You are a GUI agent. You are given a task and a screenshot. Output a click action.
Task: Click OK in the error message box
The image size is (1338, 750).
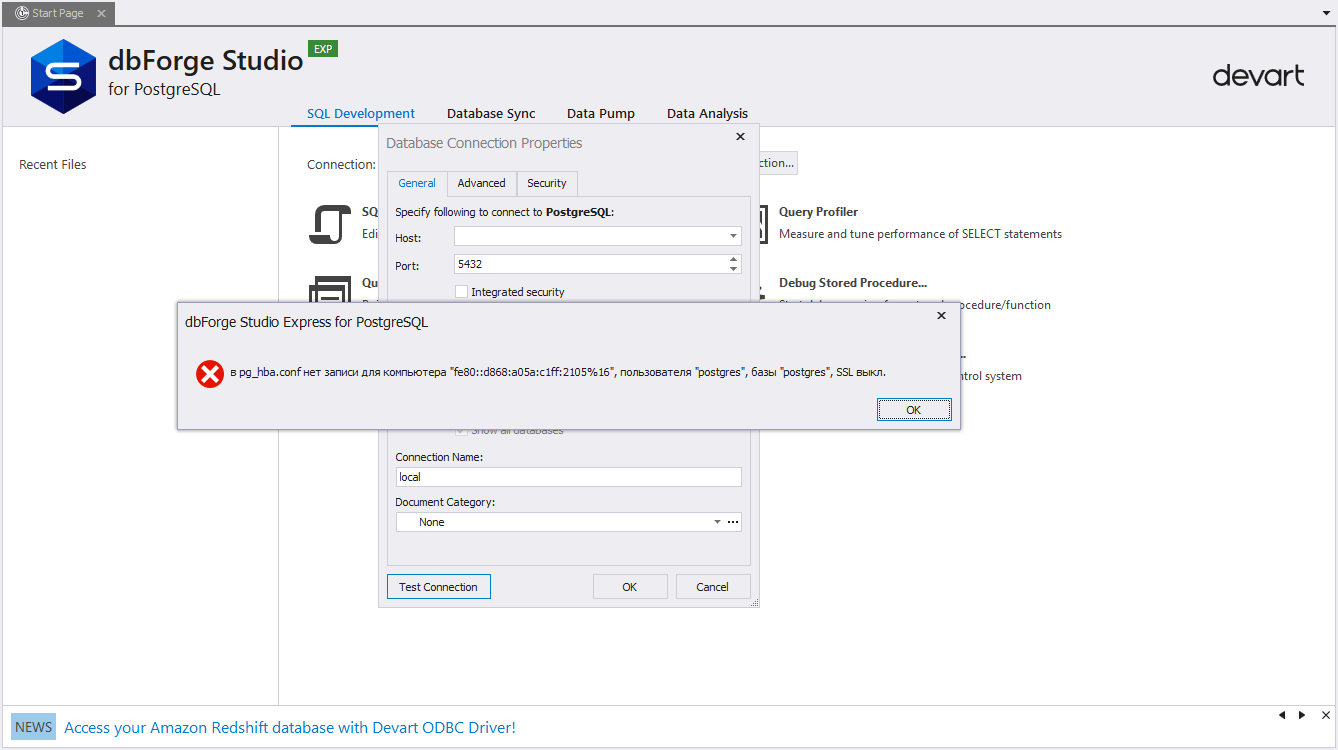tap(913, 410)
